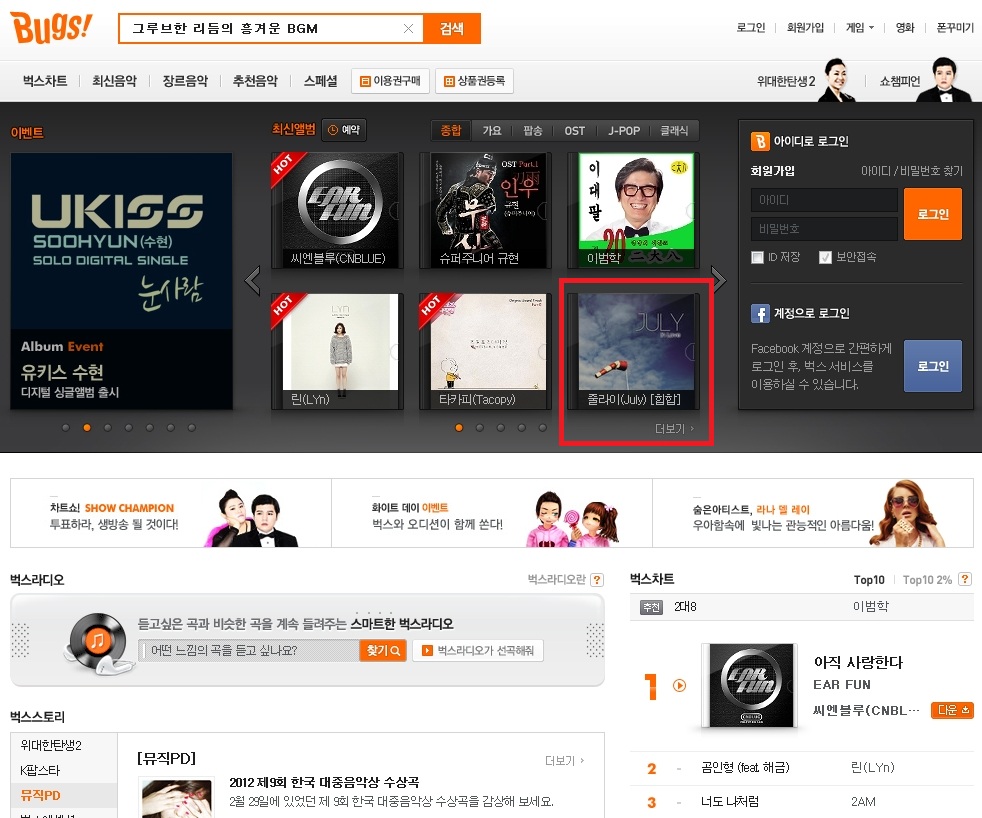
Task: Open the 장르음악 menu
Action: point(185,81)
